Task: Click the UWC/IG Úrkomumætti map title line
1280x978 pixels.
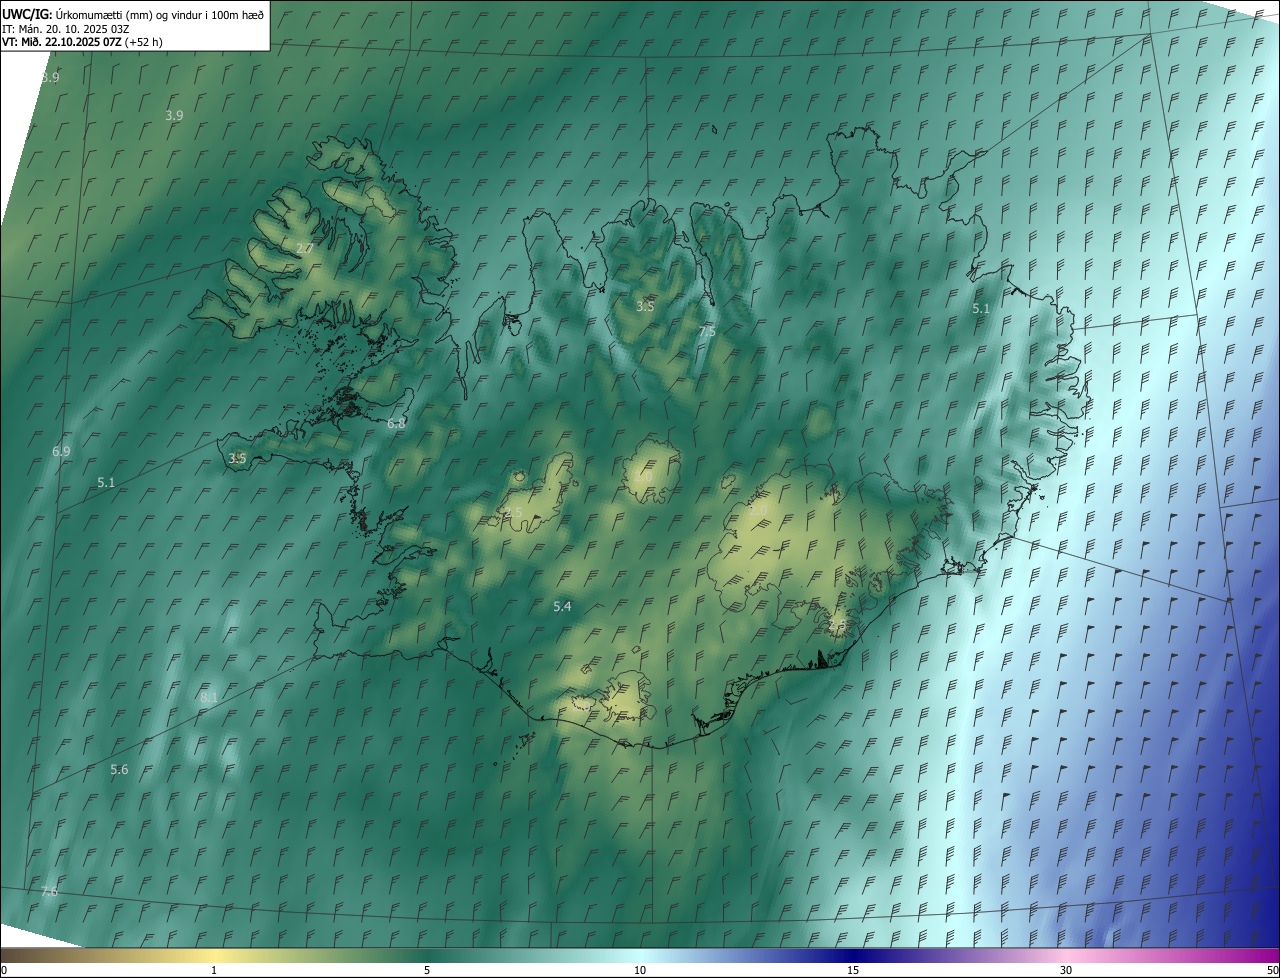Action: [x=133, y=14]
